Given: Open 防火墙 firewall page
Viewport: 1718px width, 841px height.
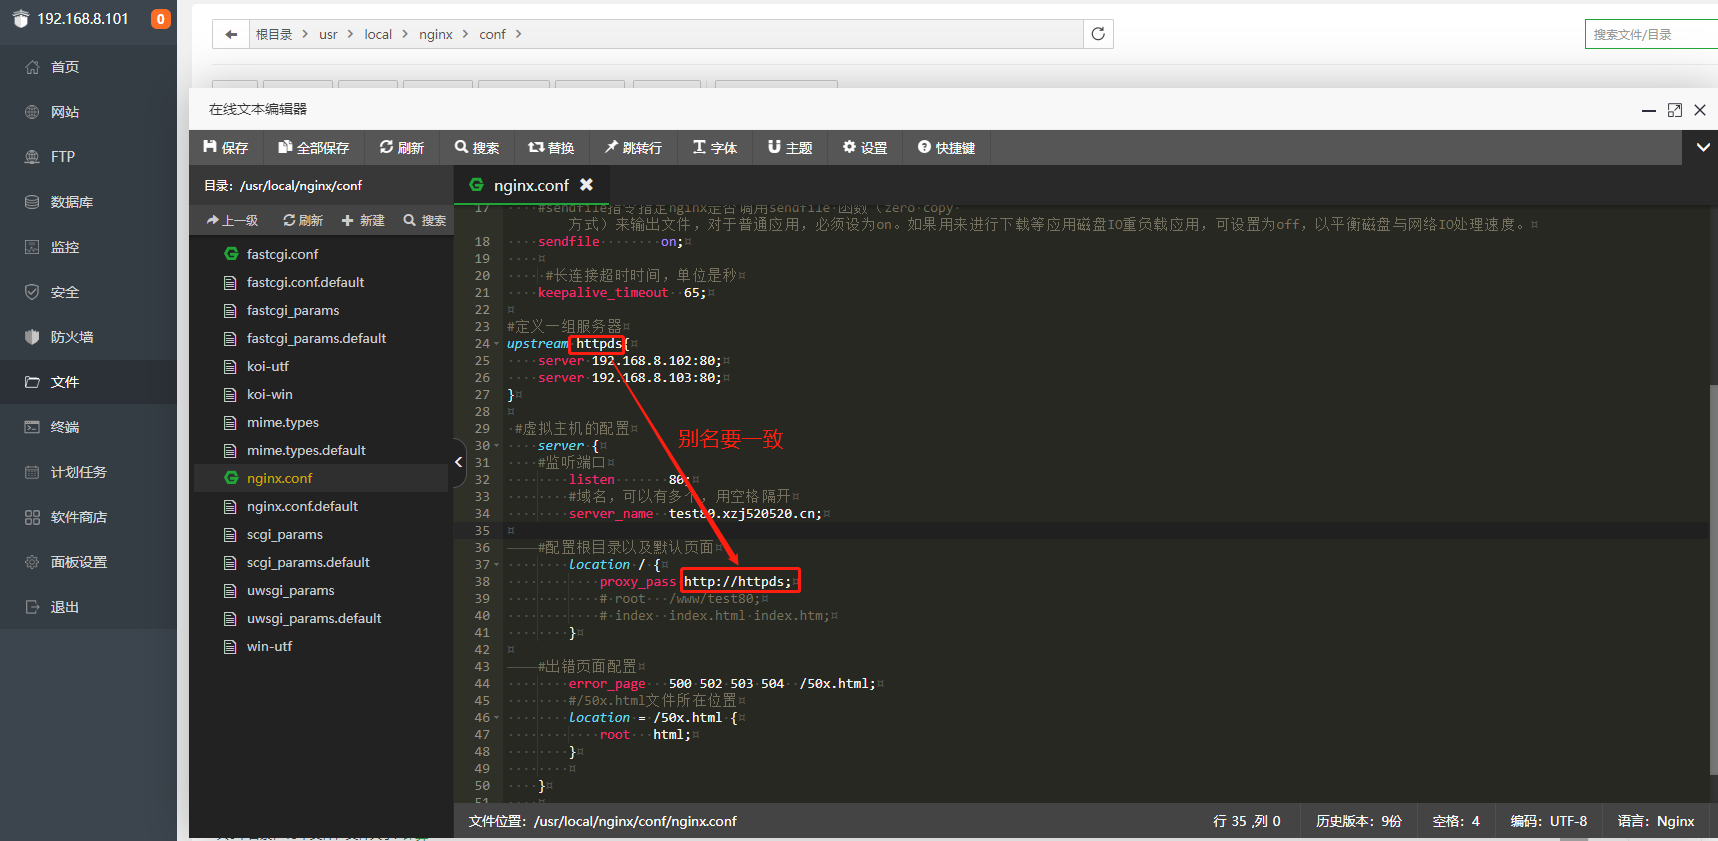Looking at the screenshot, I should coord(72,337).
